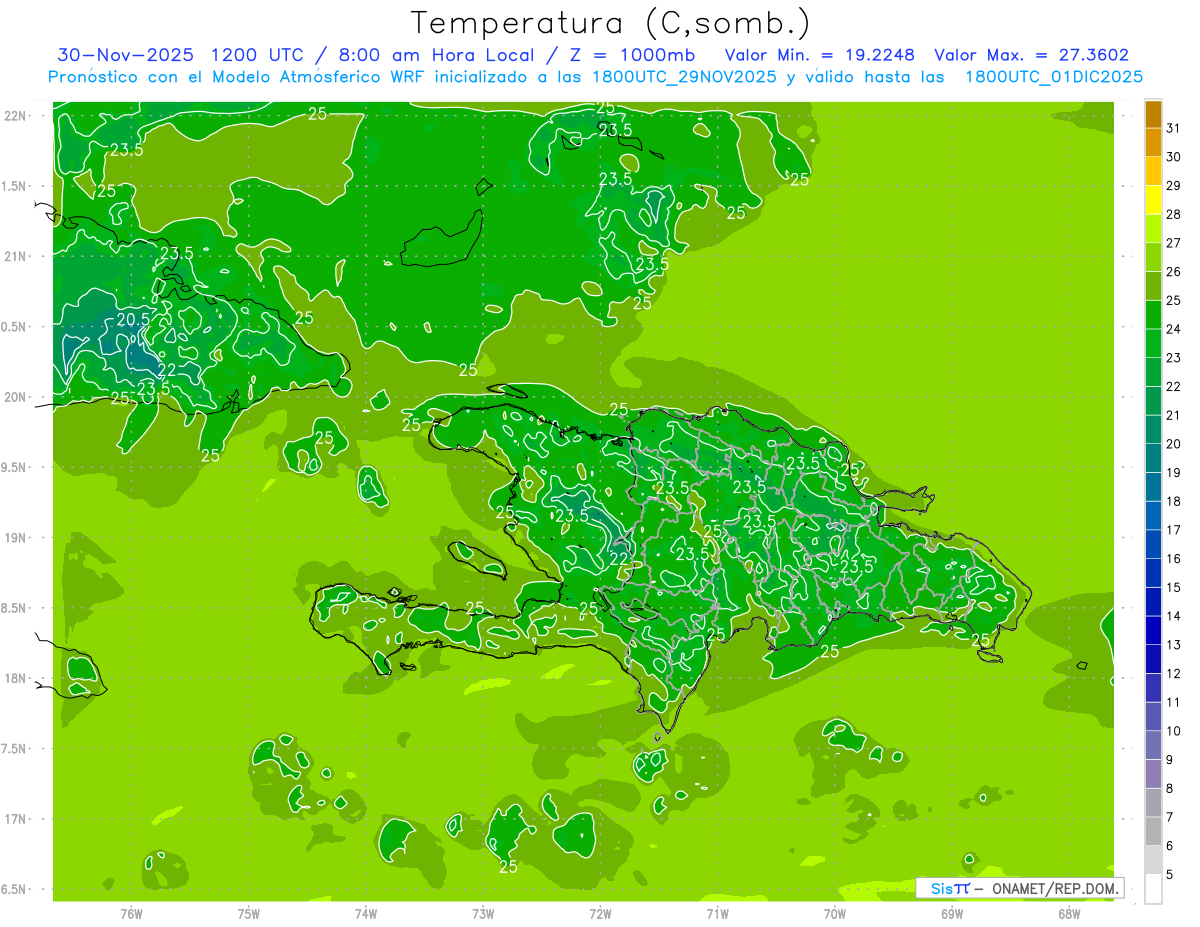The image size is (1200, 927).
Task: Click the '22N' latitude axis label
Action: pyautogui.click(x=14, y=116)
